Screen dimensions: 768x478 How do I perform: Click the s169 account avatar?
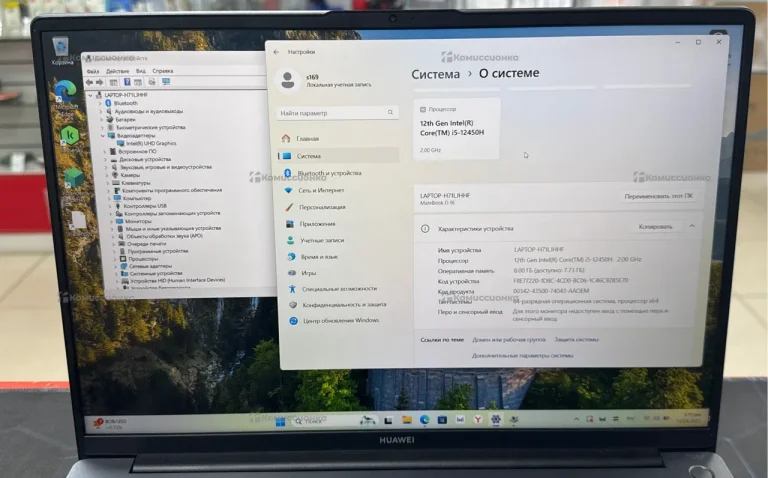point(288,80)
